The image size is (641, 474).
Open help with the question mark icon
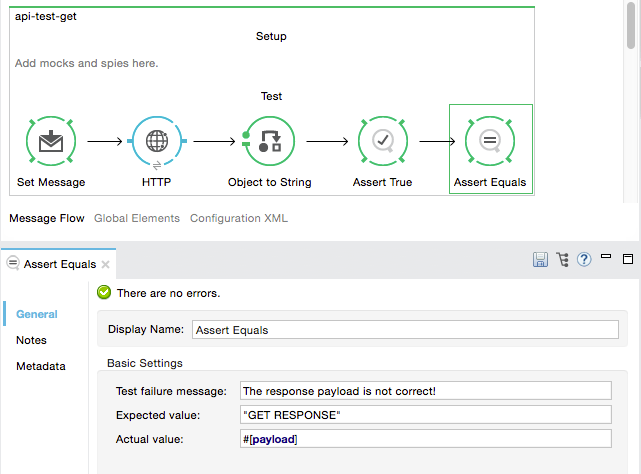tap(584, 260)
